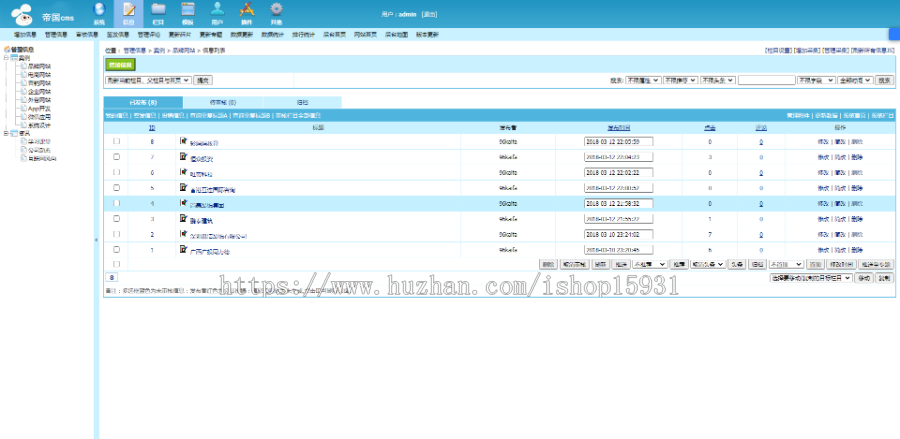Click the sidebar collapse arrow handle
900x439 pixels.
click(x=96, y=240)
